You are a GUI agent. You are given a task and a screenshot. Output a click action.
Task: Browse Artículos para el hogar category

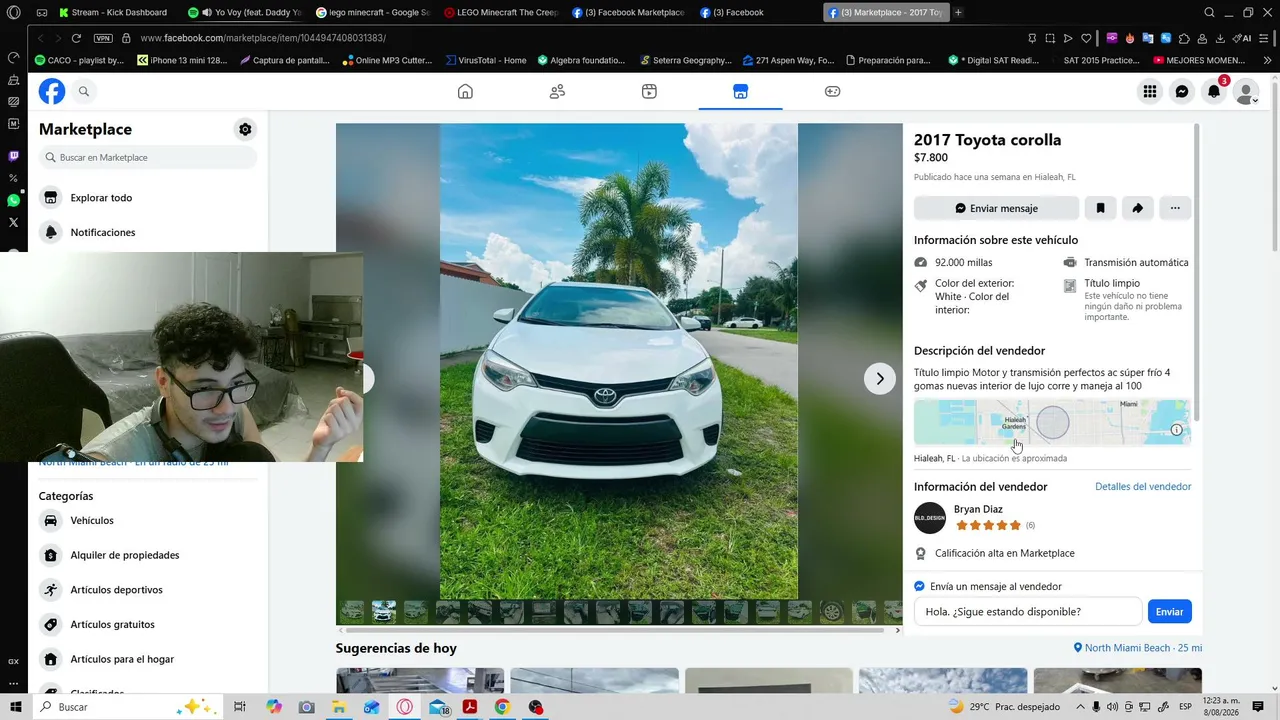(148, 659)
